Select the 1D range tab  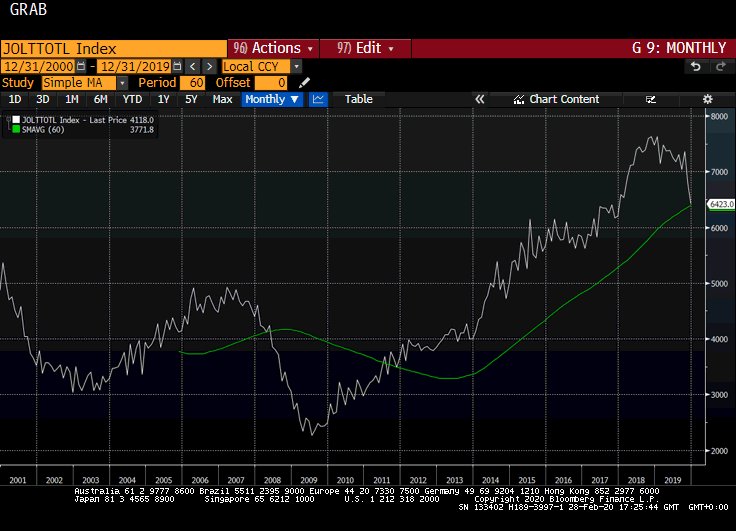point(15,99)
